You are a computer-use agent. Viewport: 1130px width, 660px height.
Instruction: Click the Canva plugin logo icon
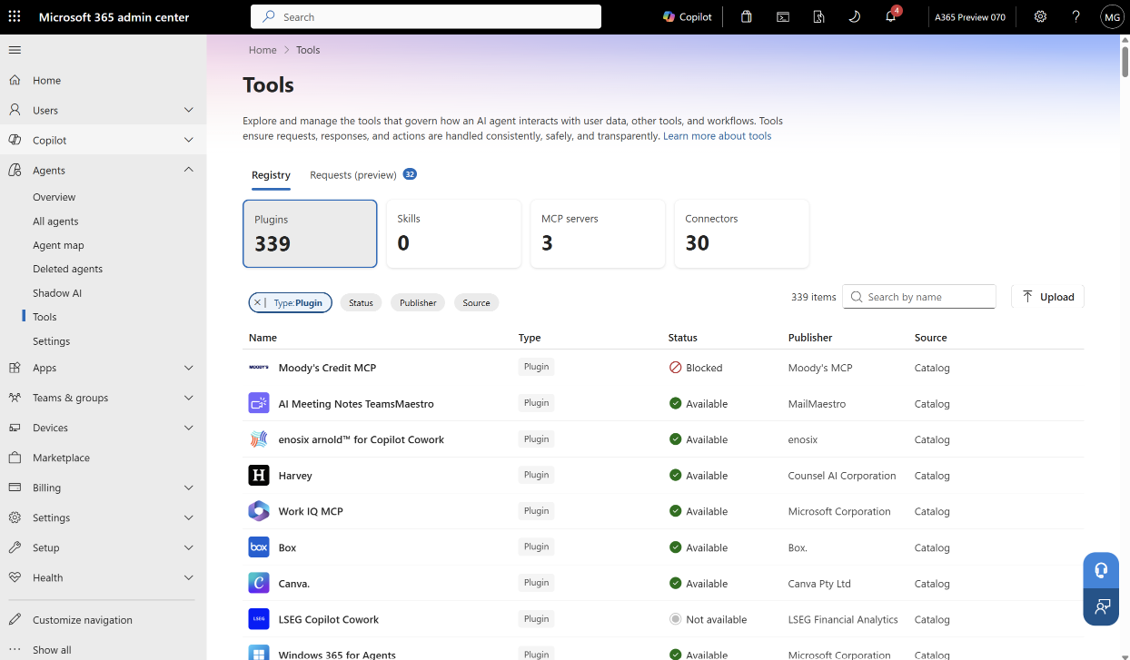tap(259, 583)
